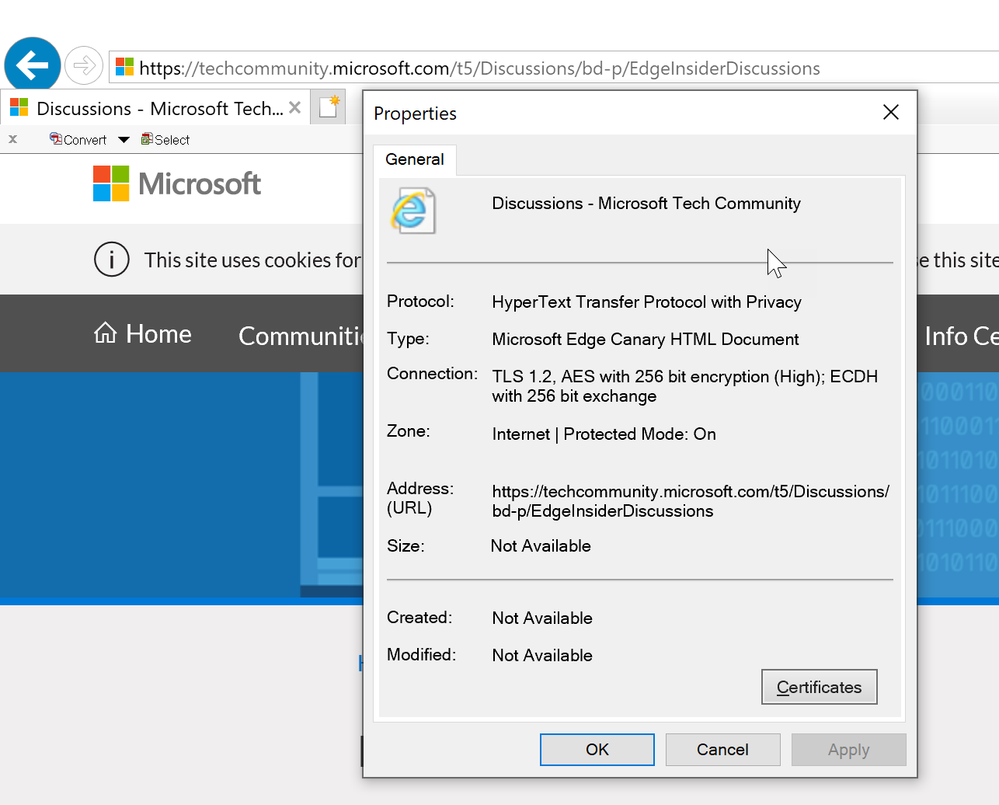Open a new tab with the blank tab button
Viewport: 999px width, 805px height.
click(x=329, y=107)
